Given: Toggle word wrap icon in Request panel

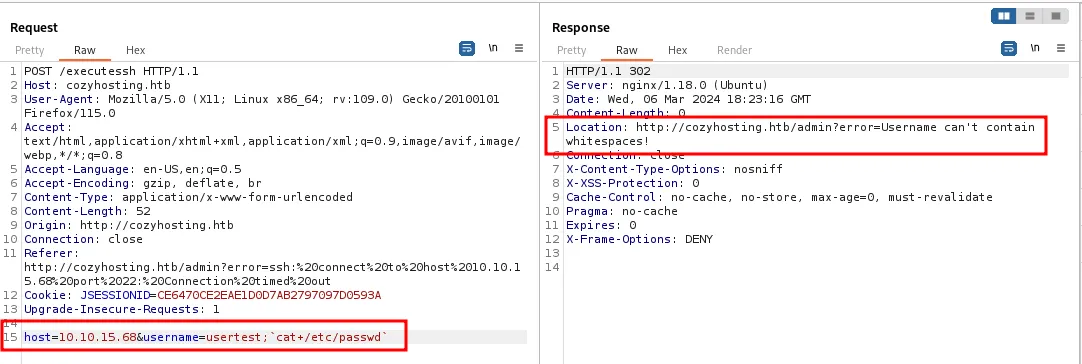Looking at the screenshot, I should coord(467,48).
